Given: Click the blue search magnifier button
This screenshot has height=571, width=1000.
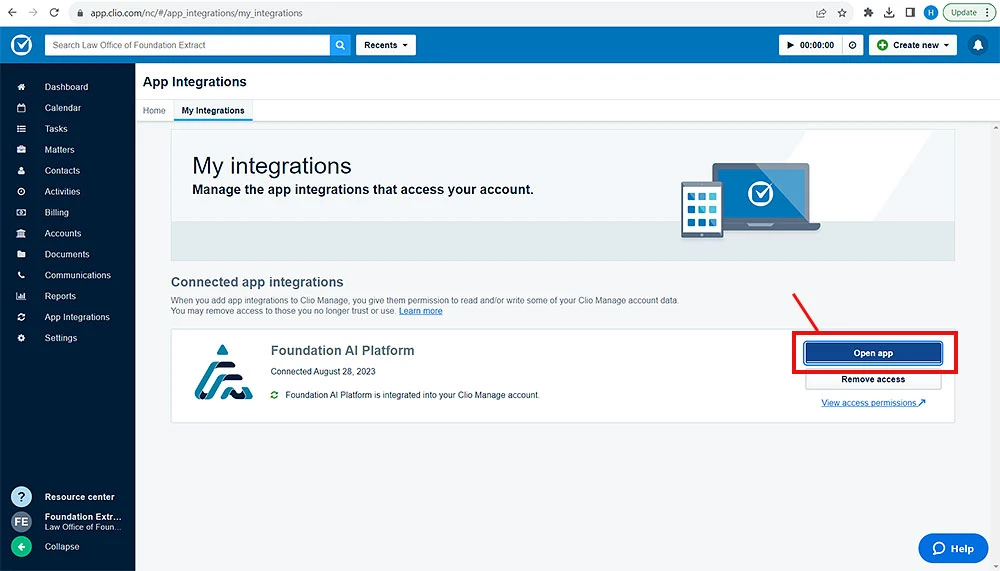Looking at the screenshot, I should [340, 45].
